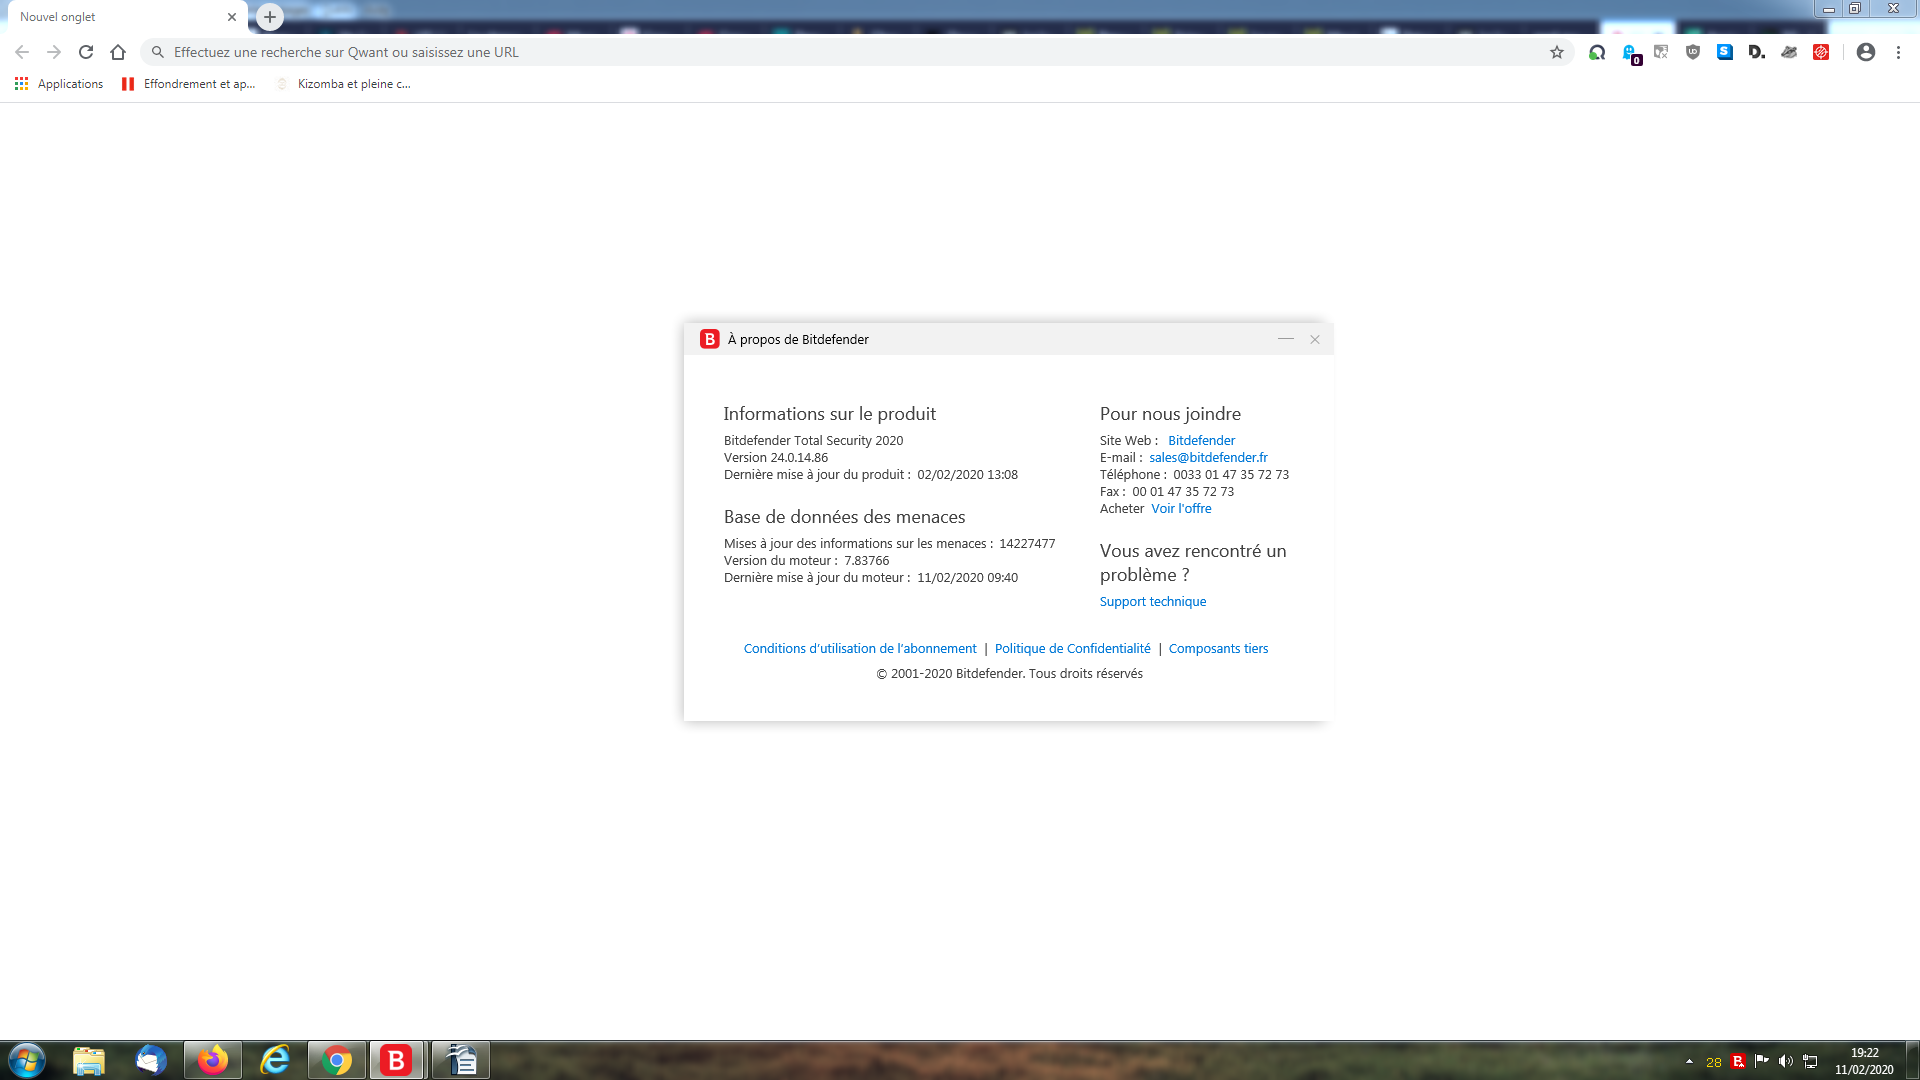
Task: Click the browser home button
Action: coord(118,52)
